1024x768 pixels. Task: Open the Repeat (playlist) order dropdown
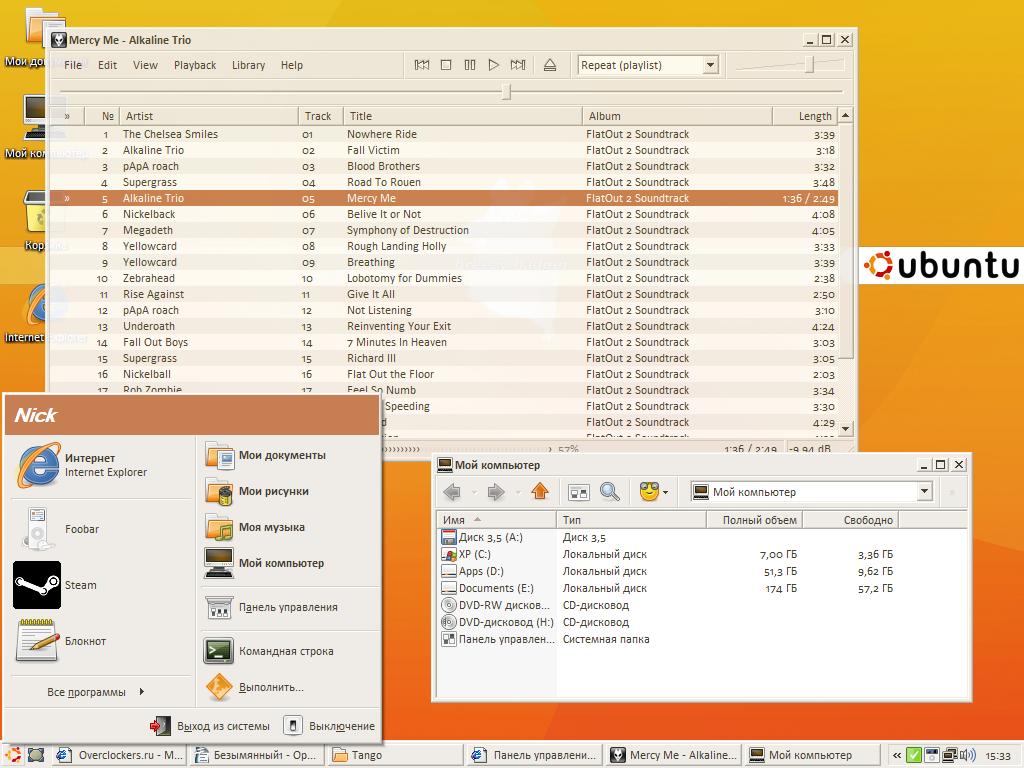[x=711, y=65]
